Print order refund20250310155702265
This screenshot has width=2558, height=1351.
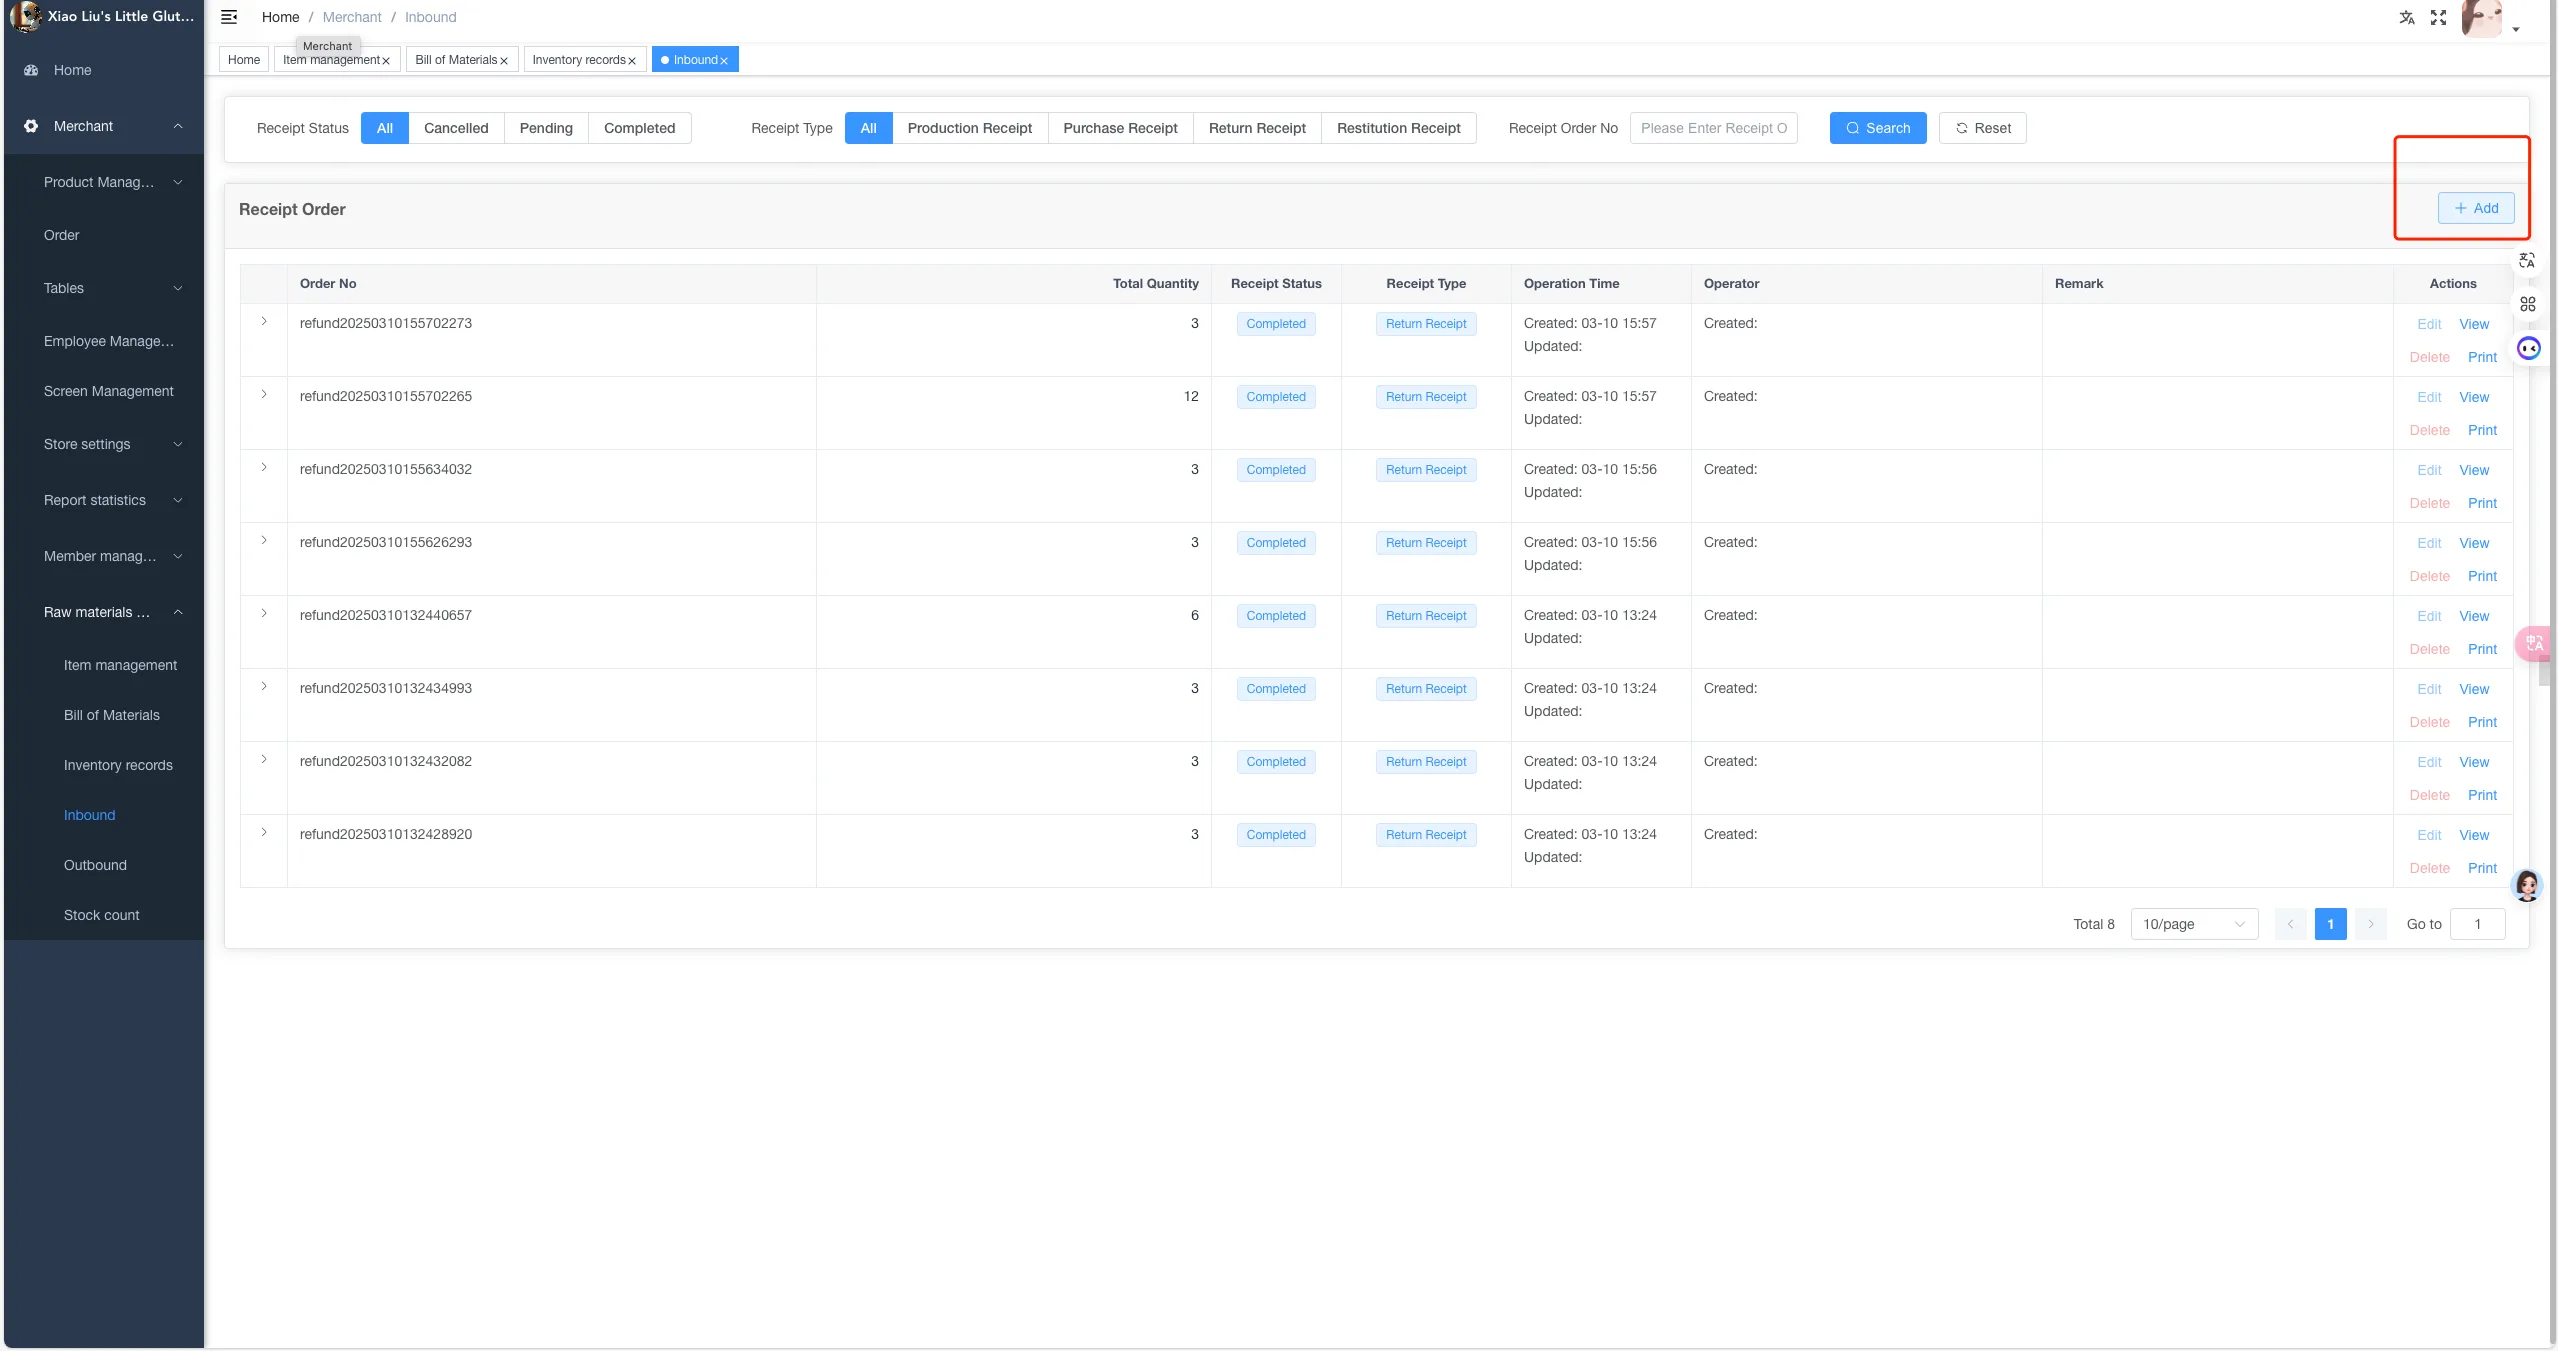coord(2482,430)
